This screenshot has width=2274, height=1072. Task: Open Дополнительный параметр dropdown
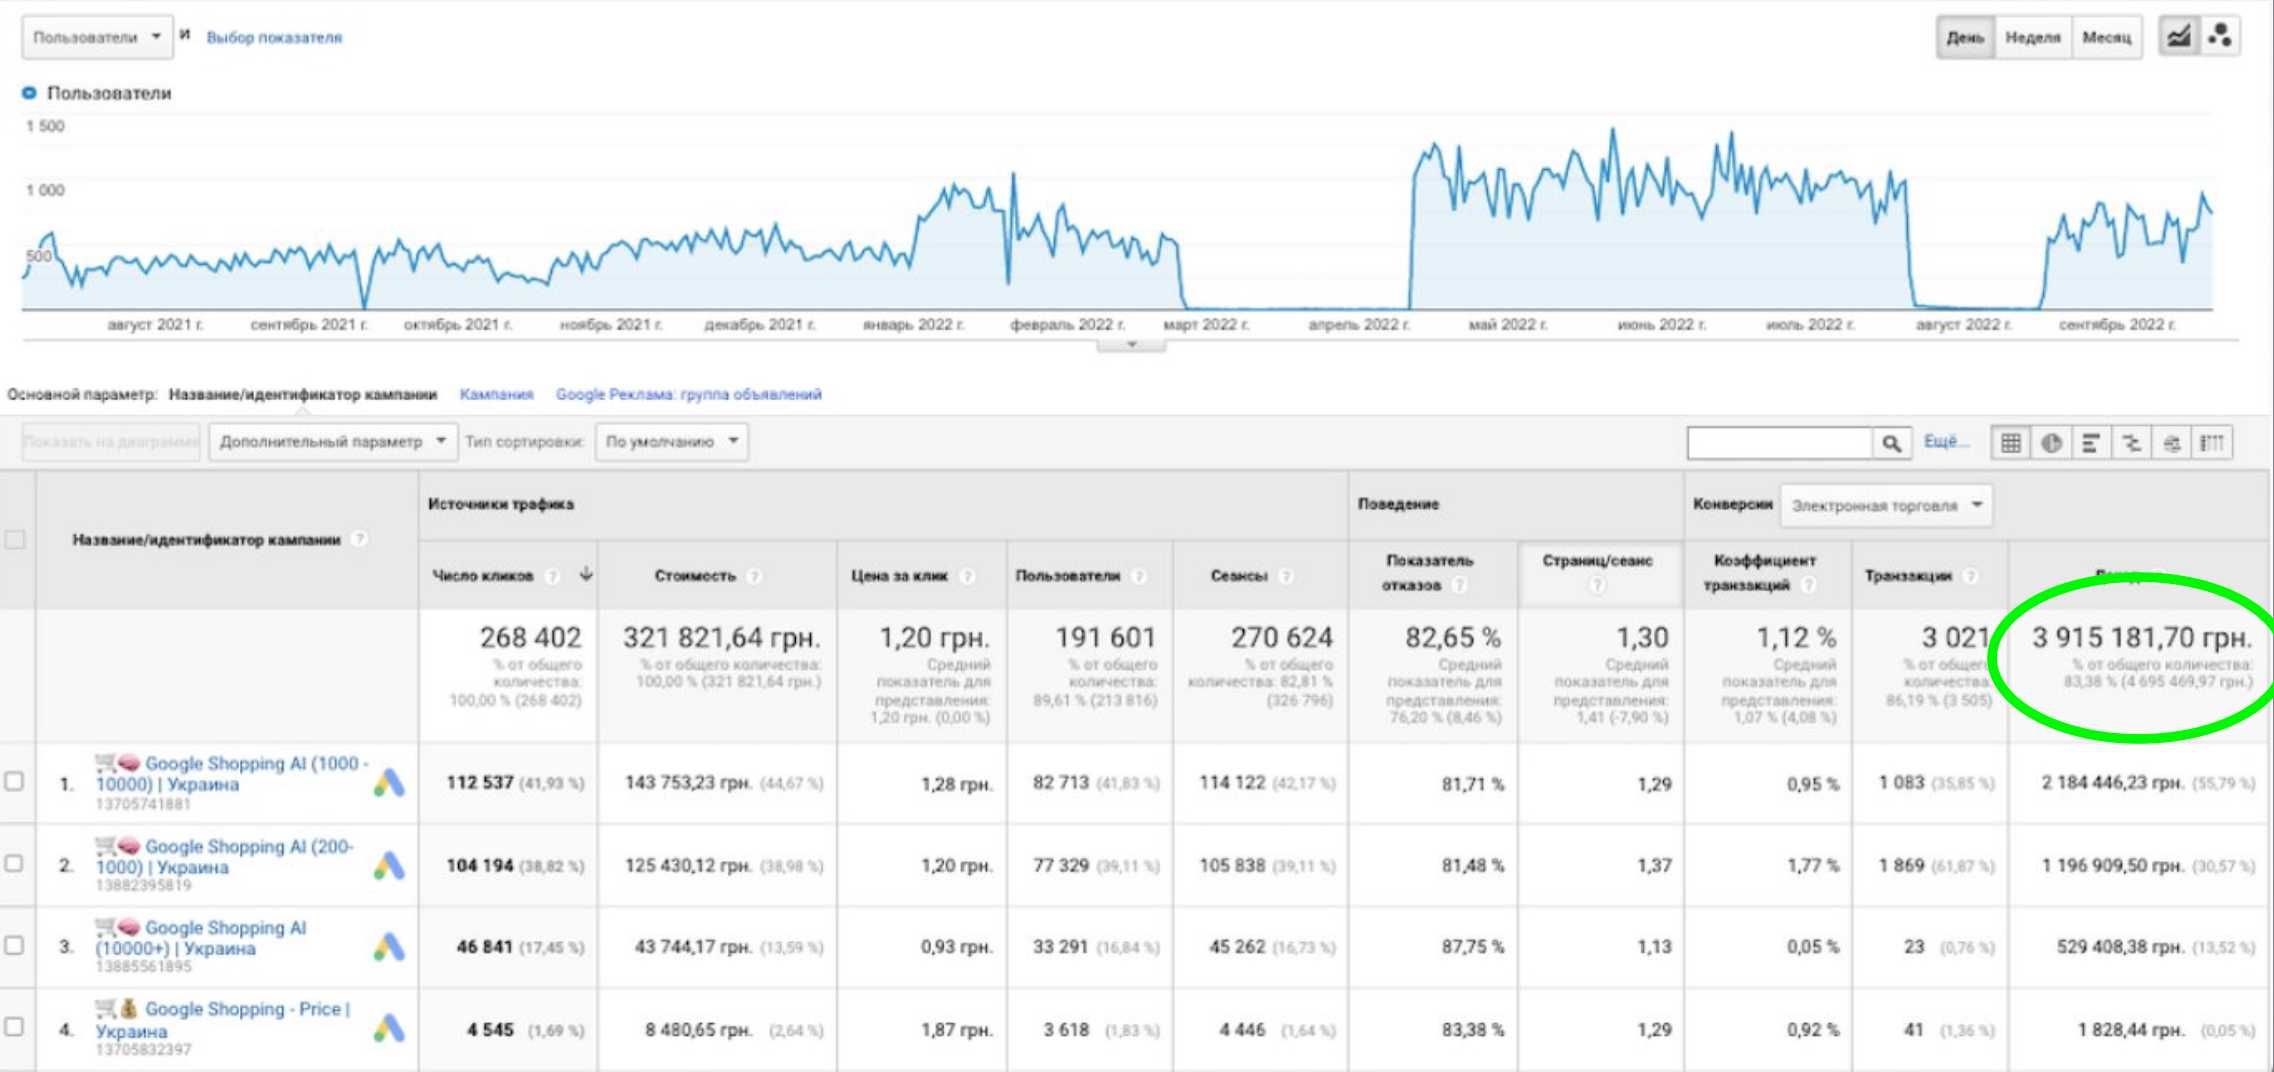333,442
